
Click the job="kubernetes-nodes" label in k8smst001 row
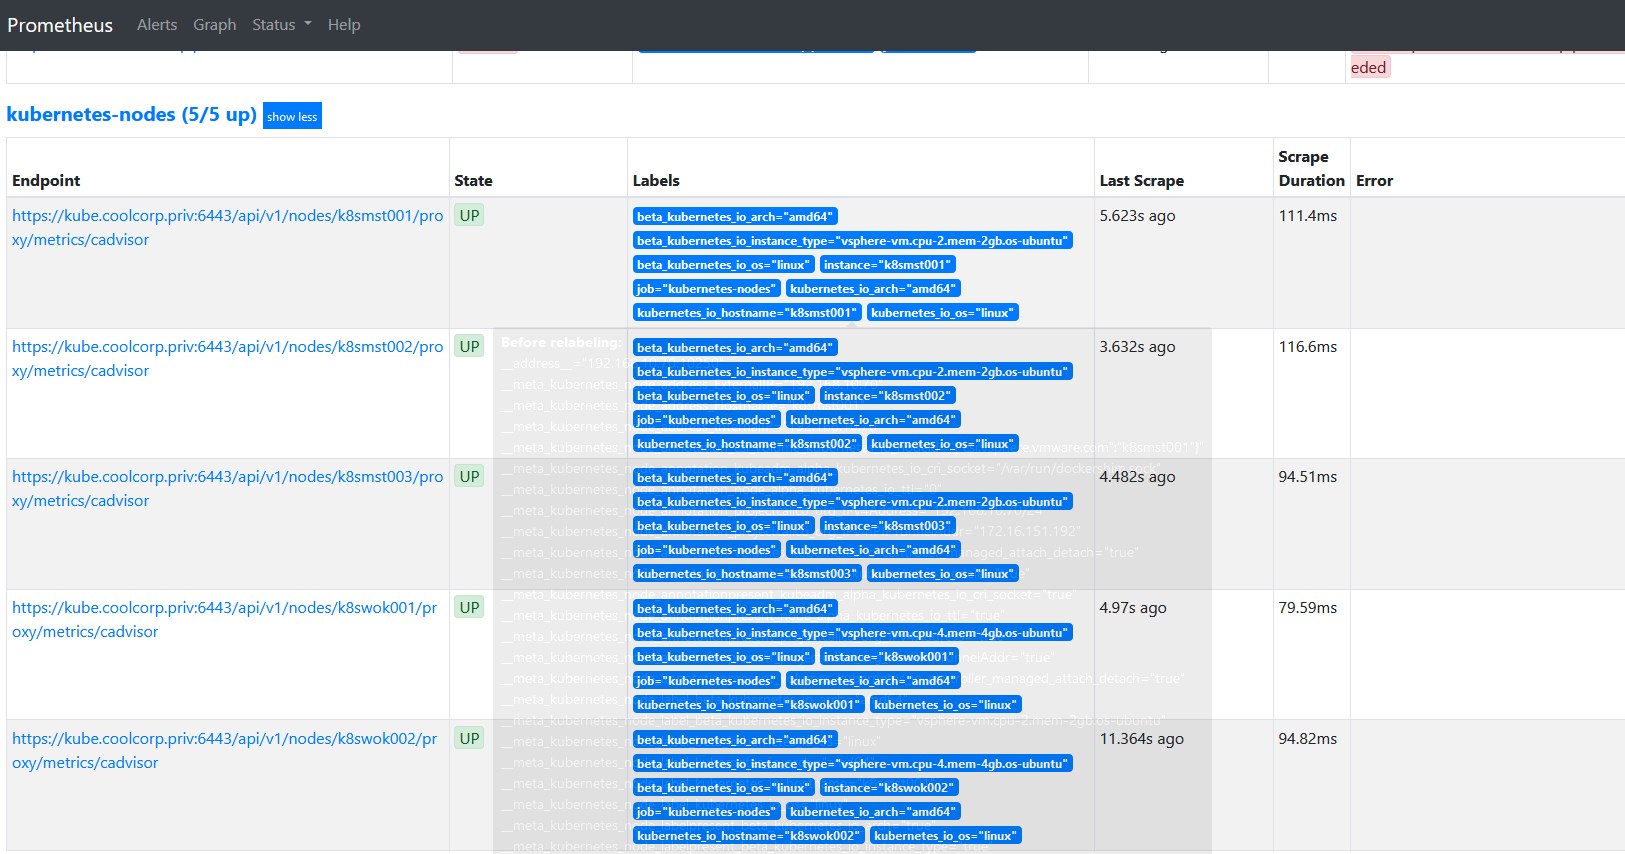pyautogui.click(x=706, y=289)
